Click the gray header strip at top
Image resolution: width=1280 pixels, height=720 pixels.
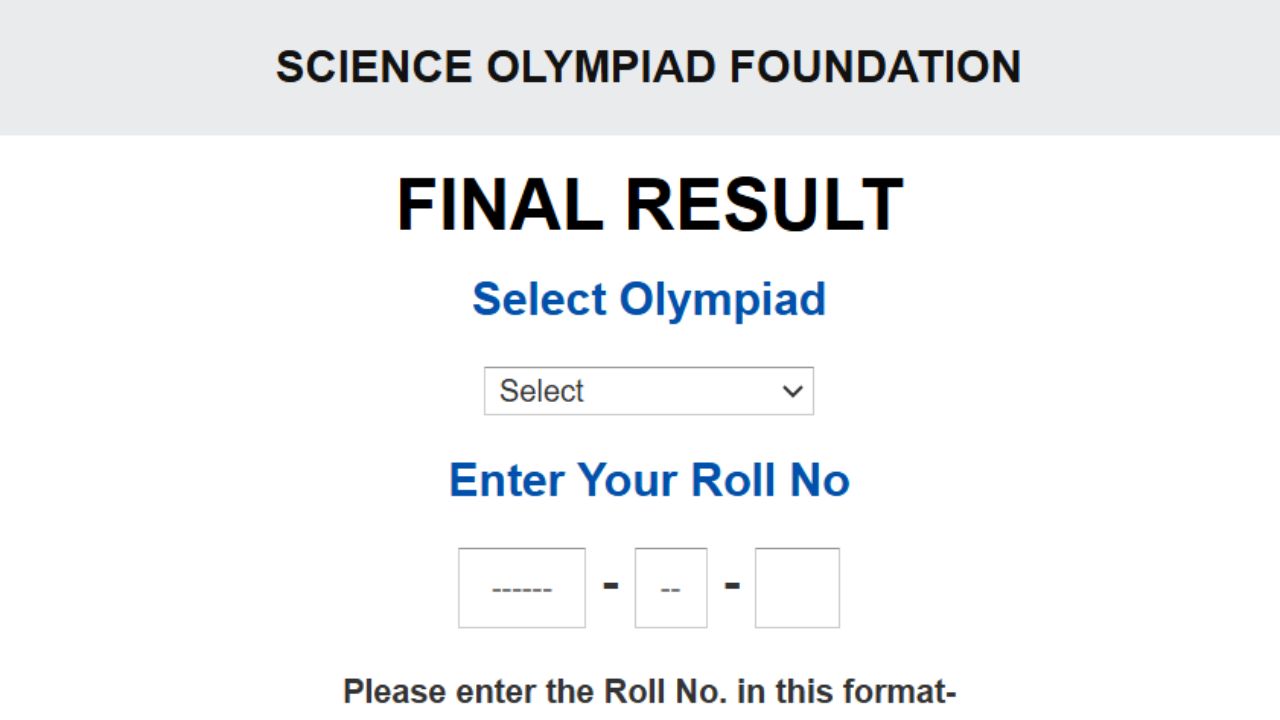pos(150,67)
